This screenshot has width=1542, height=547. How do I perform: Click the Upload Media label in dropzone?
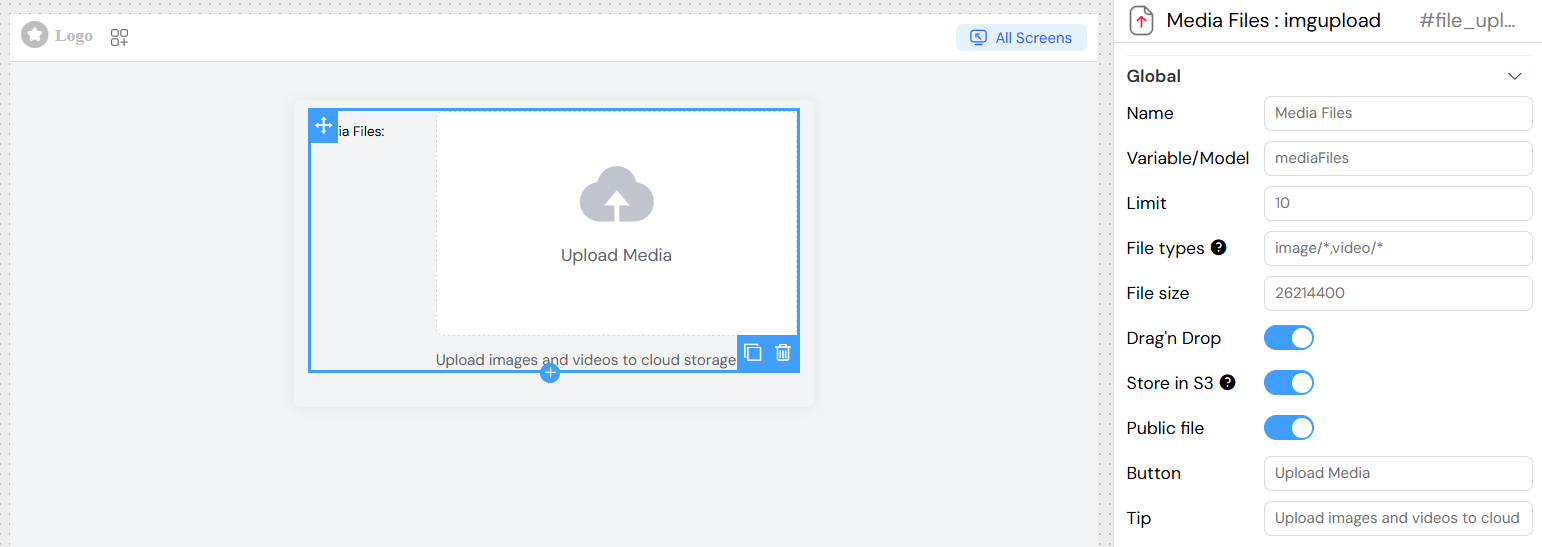click(616, 255)
